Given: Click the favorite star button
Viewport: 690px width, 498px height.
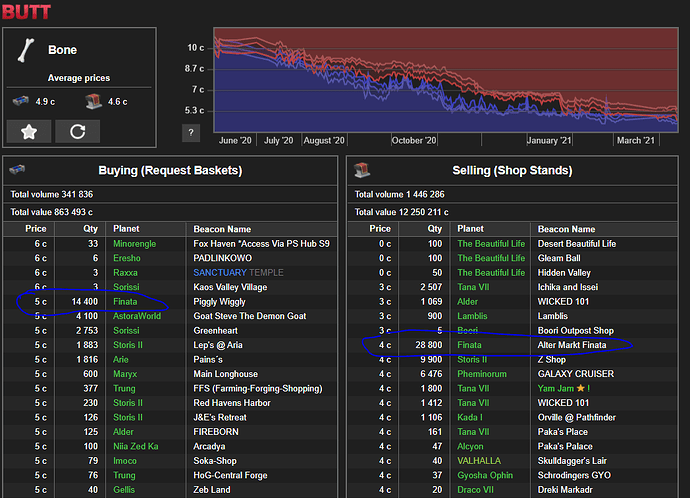Looking at the screenshot, I should 29,132.
